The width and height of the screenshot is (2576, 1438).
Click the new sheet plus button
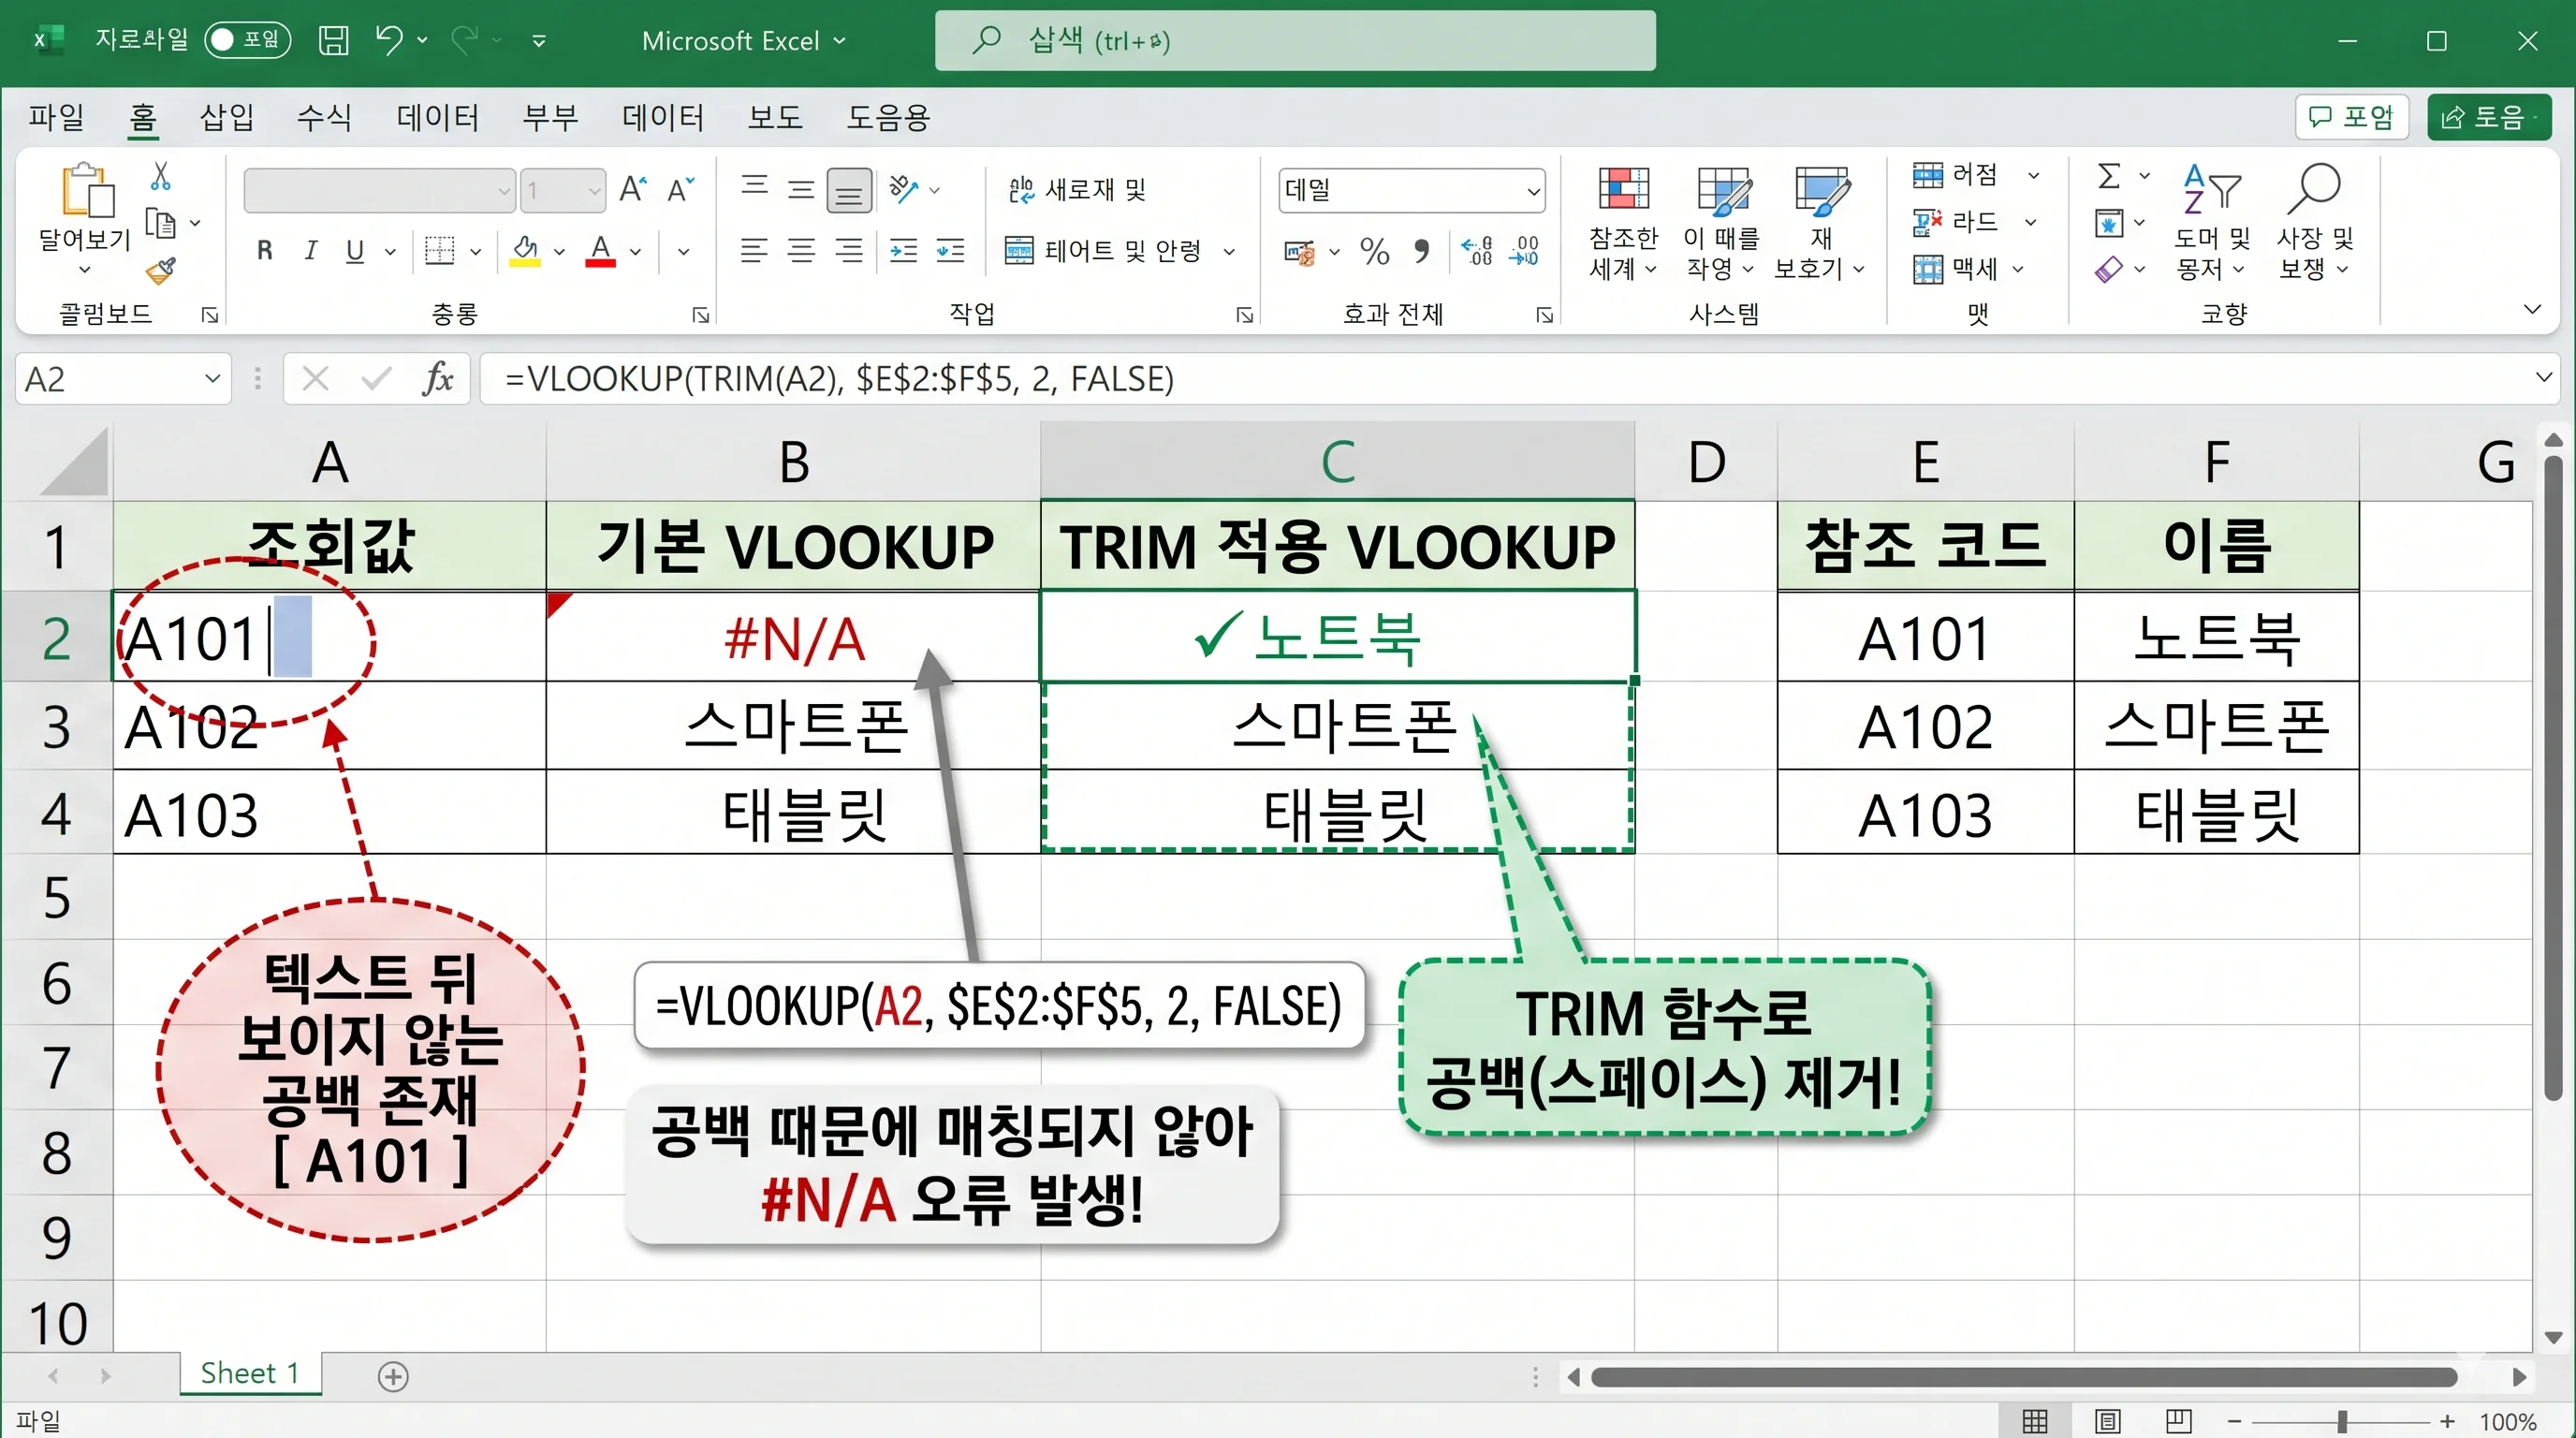click(x=393, y=1376)
